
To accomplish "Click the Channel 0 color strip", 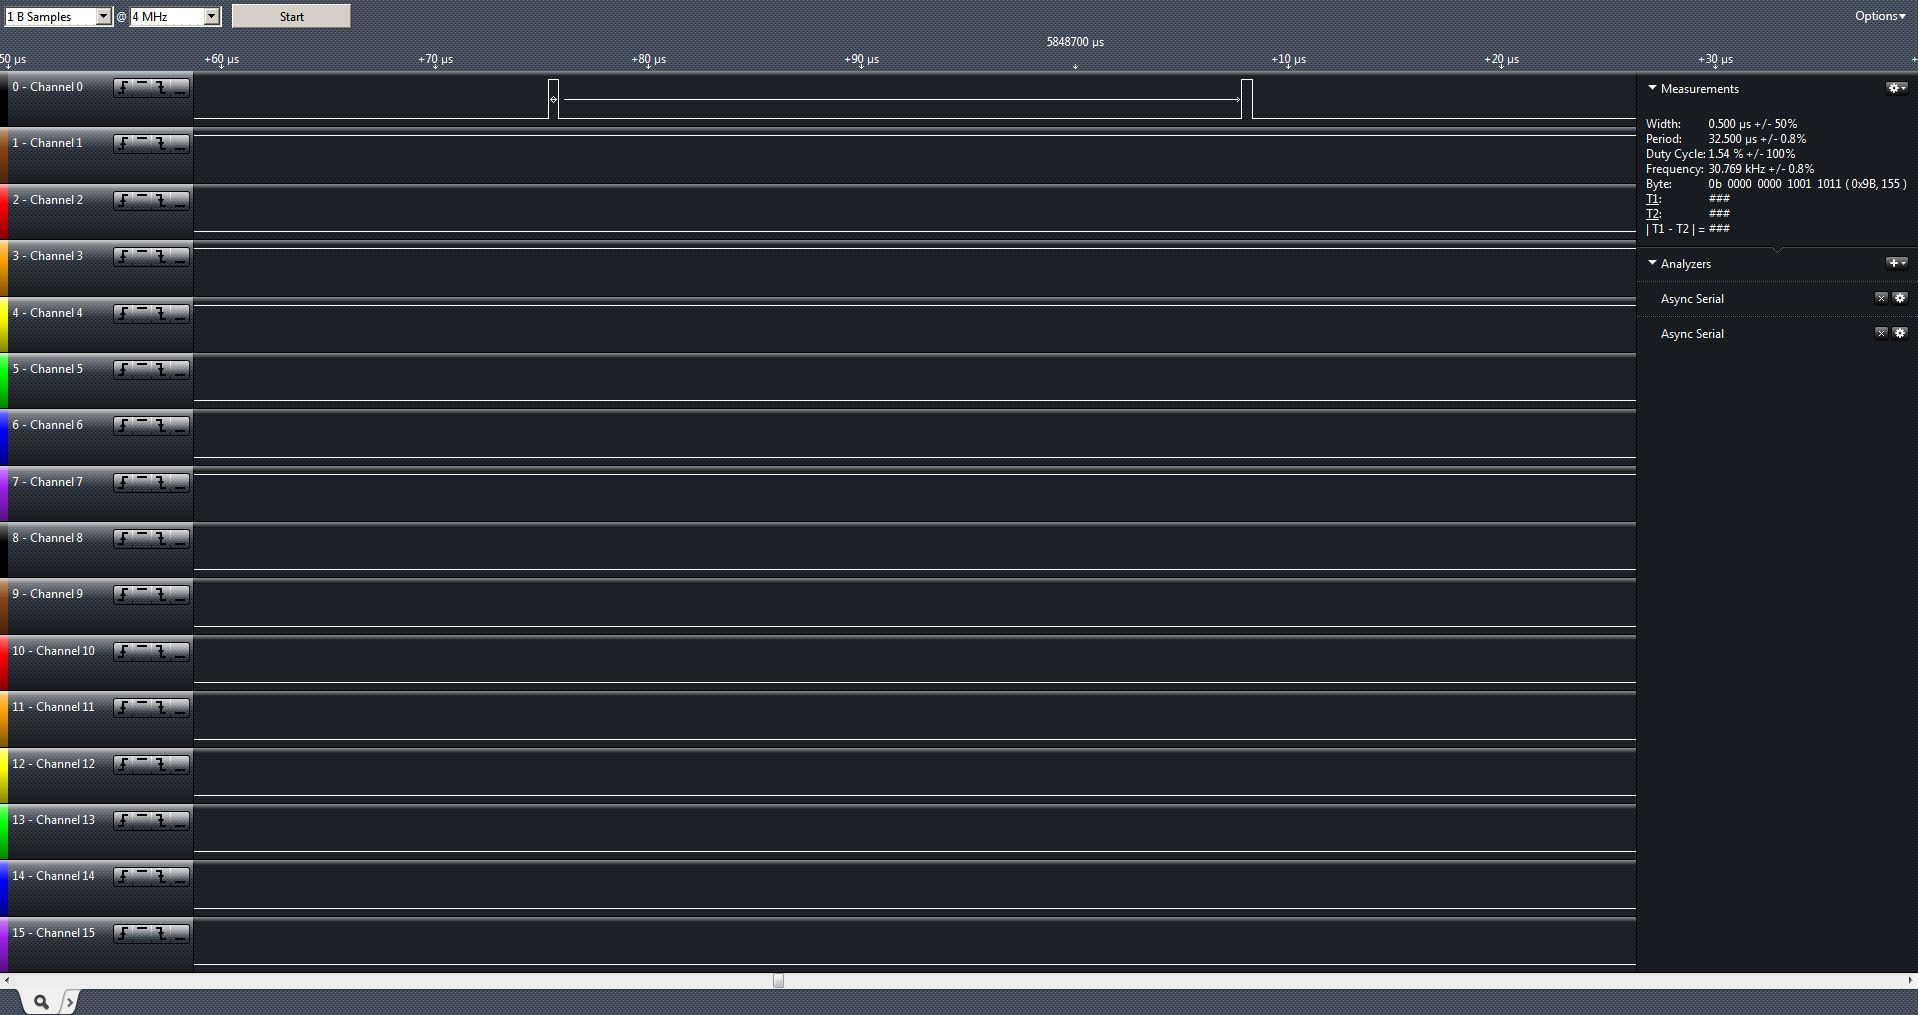I will click(x=4, y=99).
